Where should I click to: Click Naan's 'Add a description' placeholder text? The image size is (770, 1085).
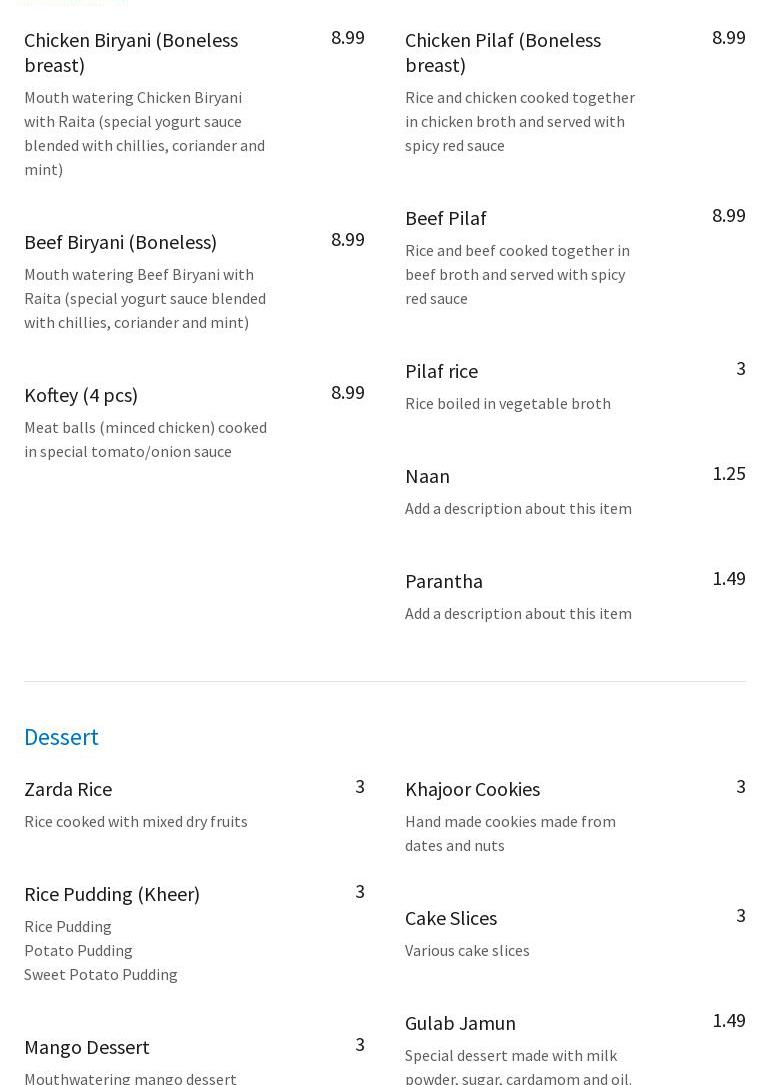coord(518,508)
